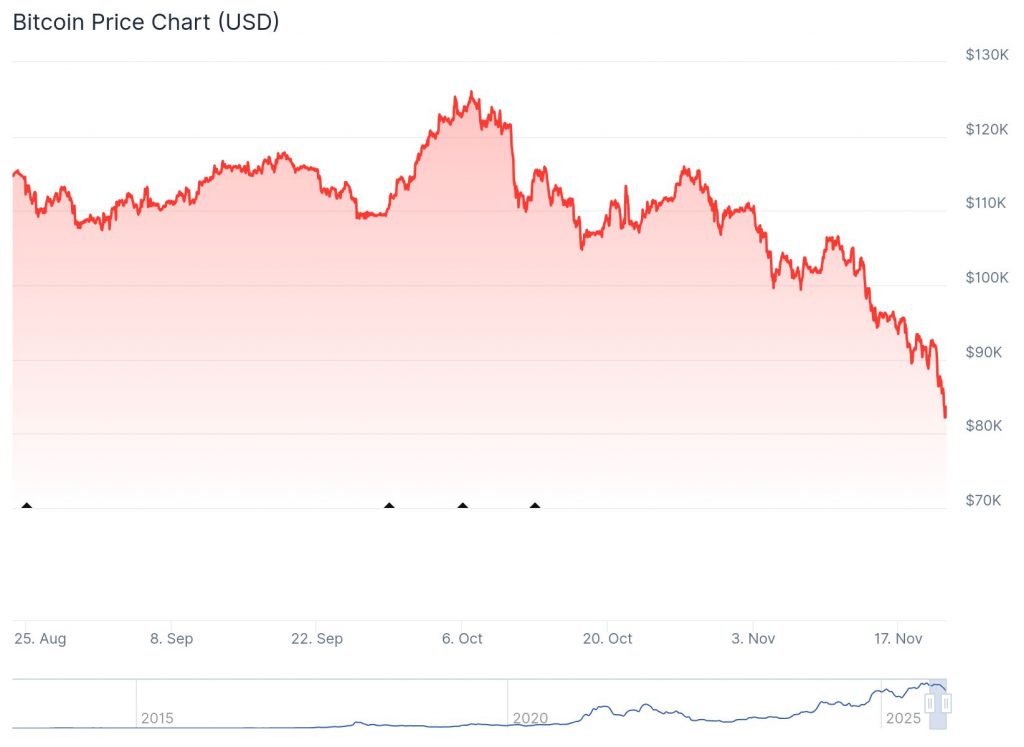This screenshot has width=1024, height=747.
Task: Click the 3. Nov date axis label
Action: pos(753,638)
